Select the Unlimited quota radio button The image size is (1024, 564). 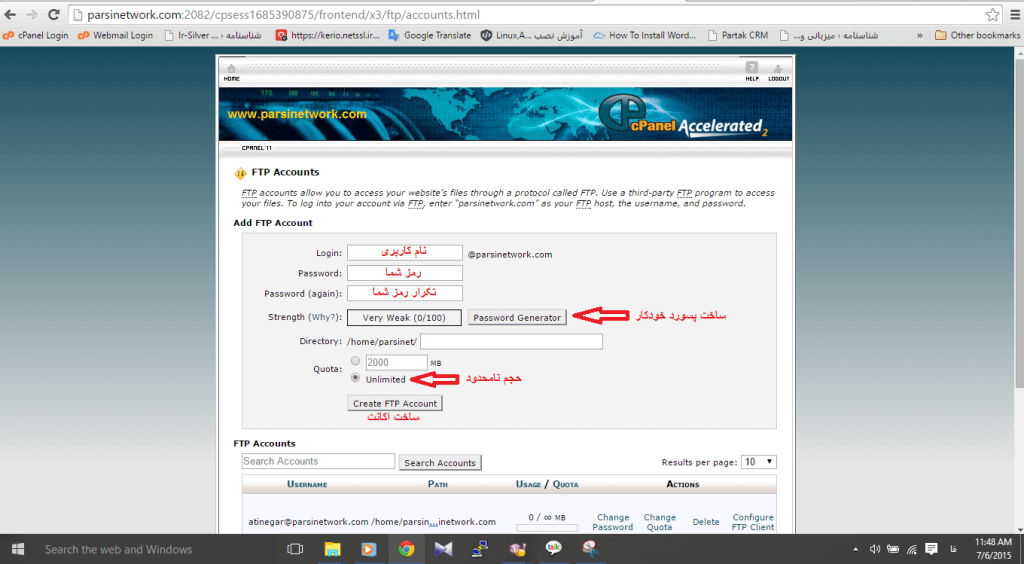point(356,379)
